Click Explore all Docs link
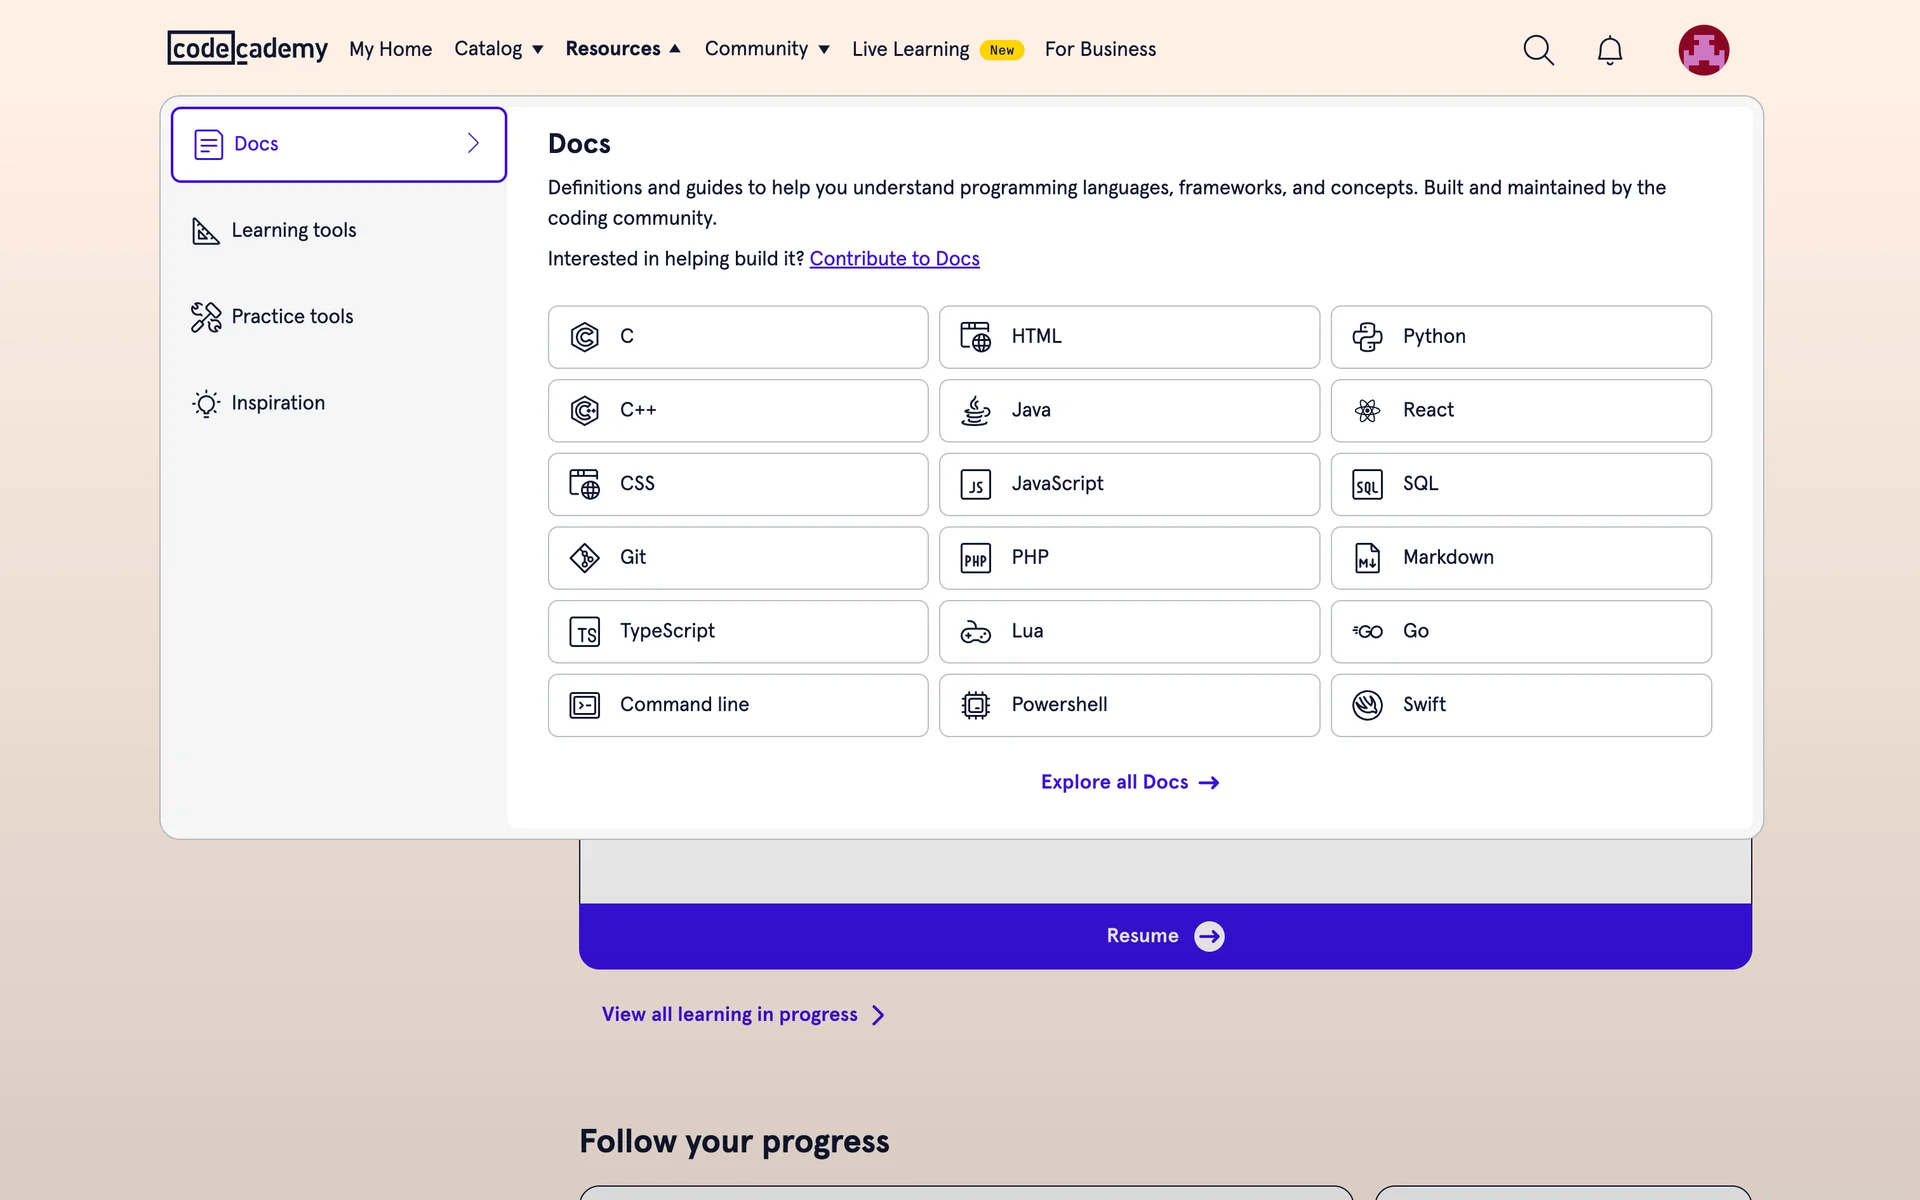Viewport: 1920px width, 1200px height. pos(1129,782)
